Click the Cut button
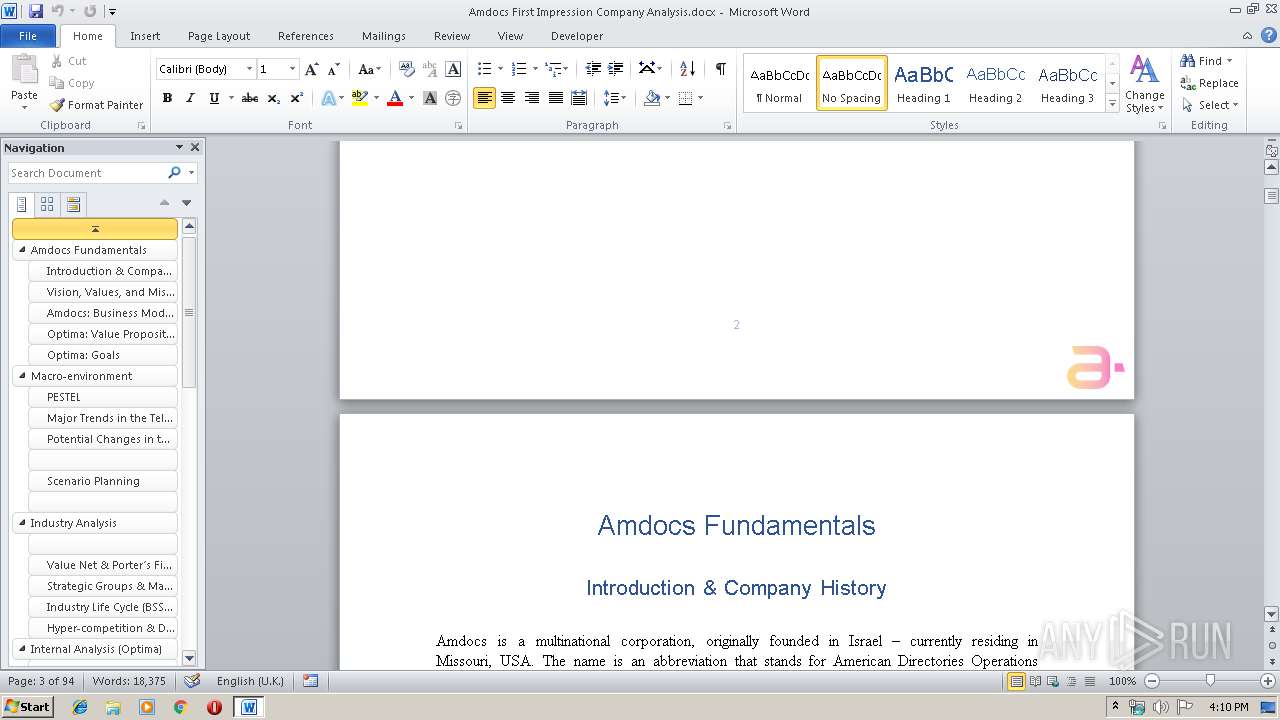Viewport: 1280px width, 720px height. pos(68,61)
